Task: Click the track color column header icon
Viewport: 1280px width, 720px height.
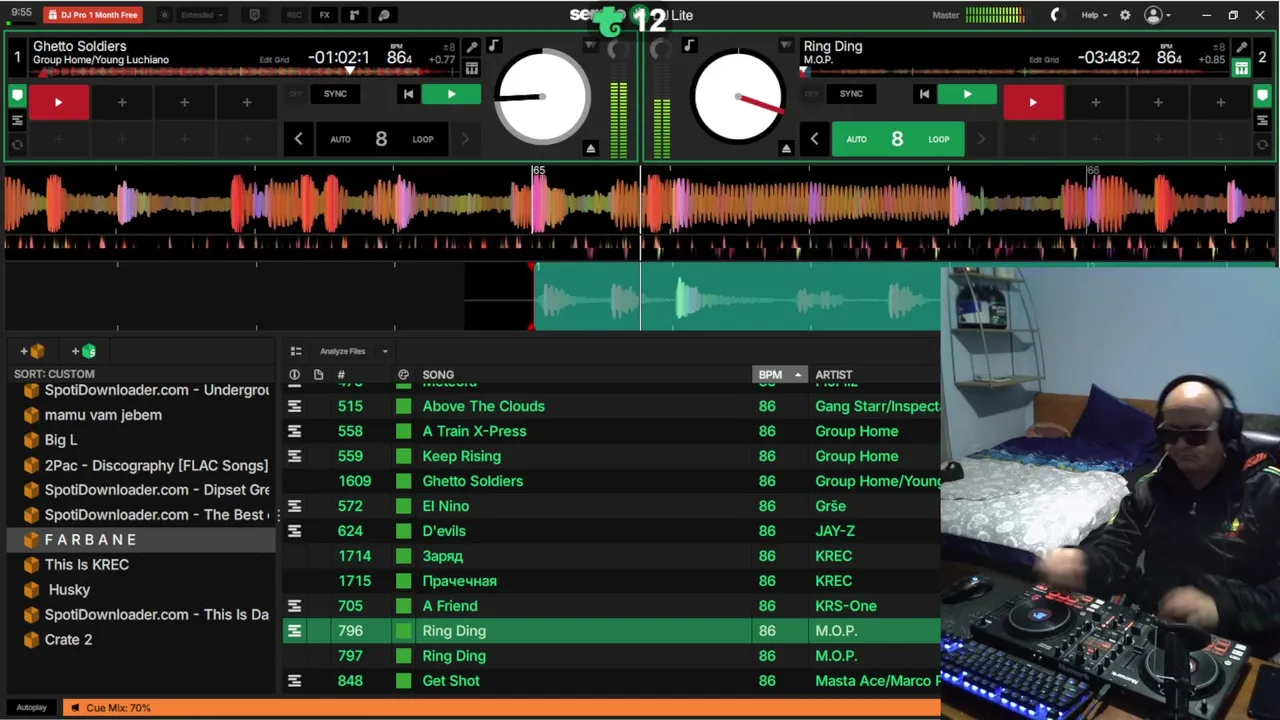Action: click(x=403, y=375)
